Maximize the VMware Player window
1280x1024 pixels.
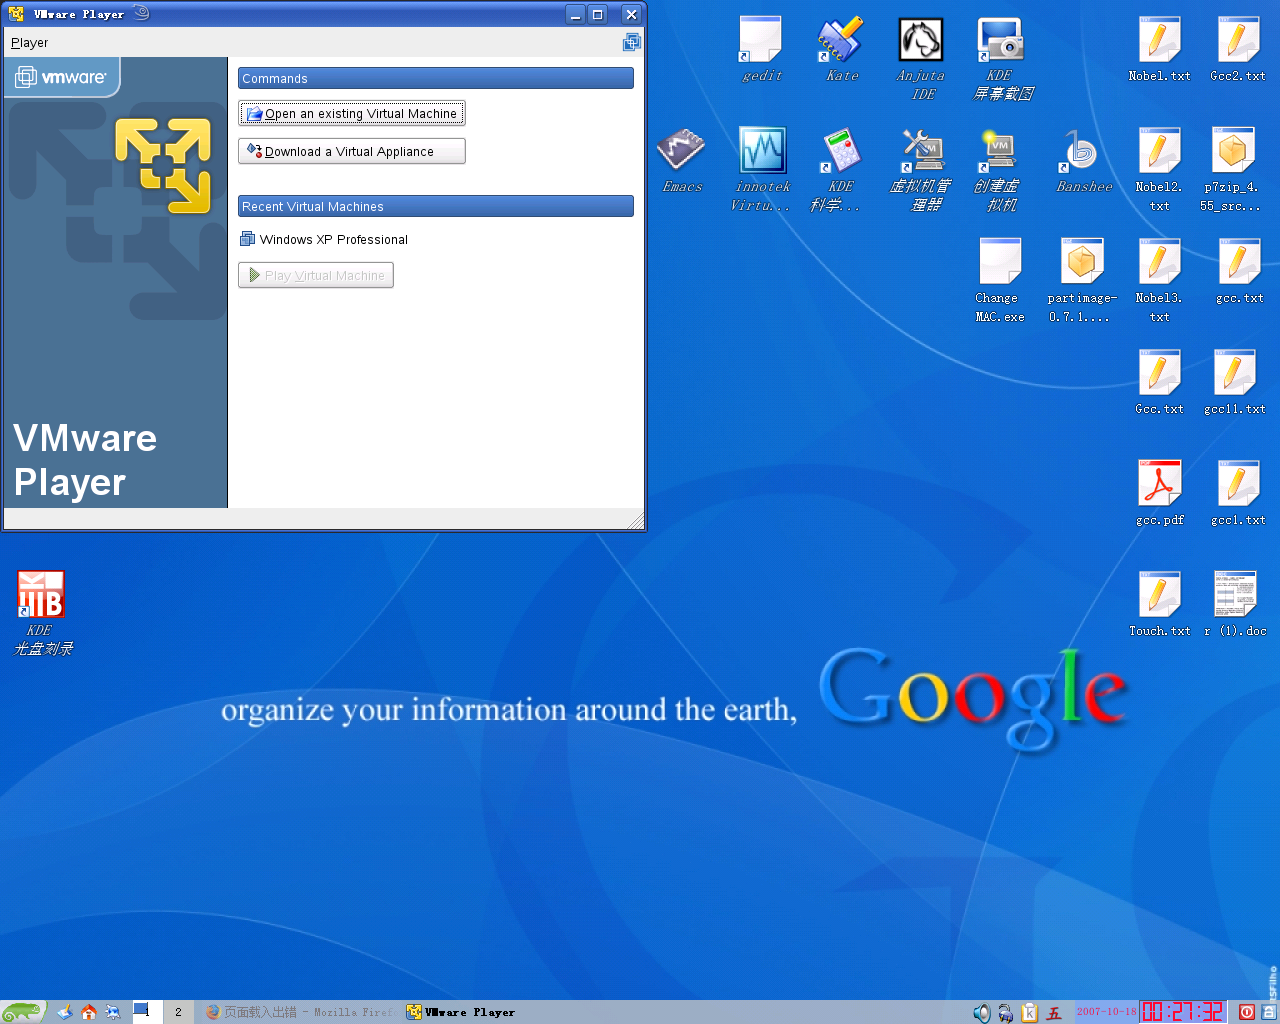tap(598, 14)
